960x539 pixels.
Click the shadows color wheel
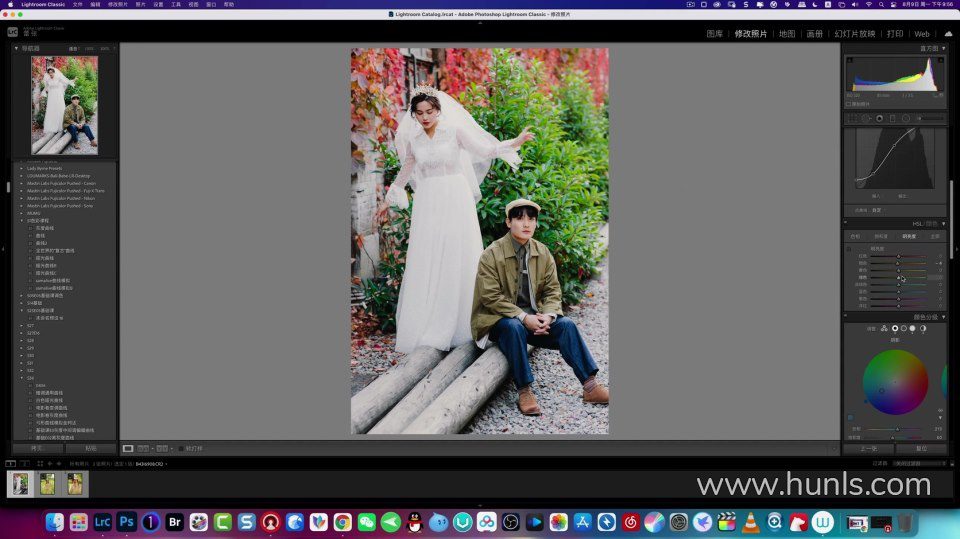coord(895,382)
